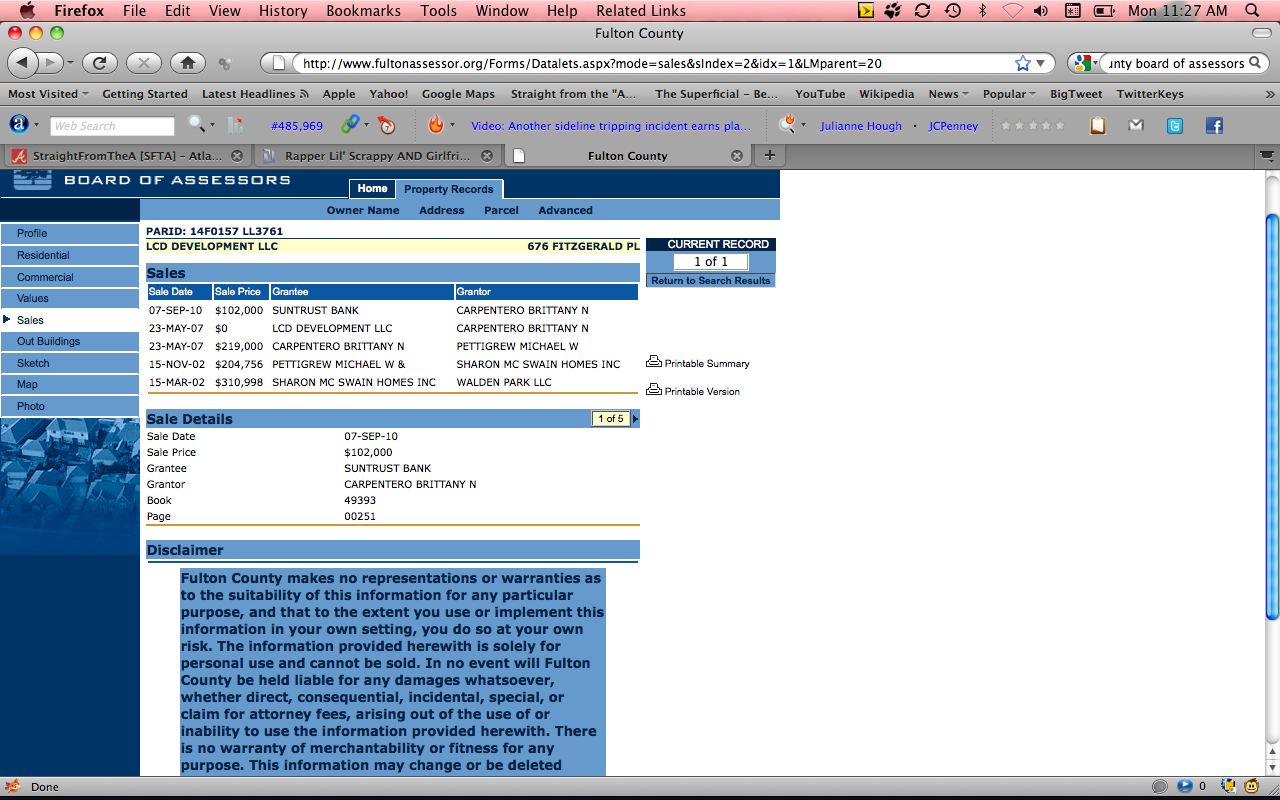Reload the current page
Viewport: 1280px width, 800px height.
coord(100,63)
